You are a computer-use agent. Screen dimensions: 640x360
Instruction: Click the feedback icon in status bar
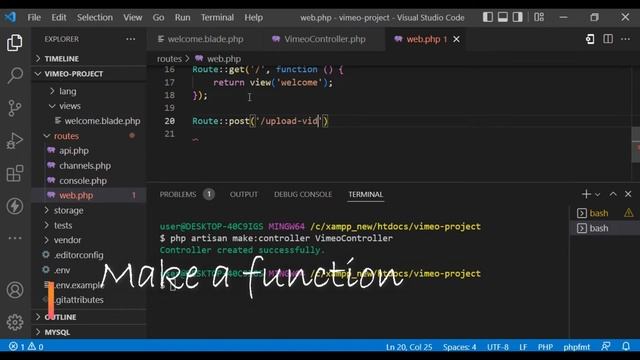tap(606, 347)
